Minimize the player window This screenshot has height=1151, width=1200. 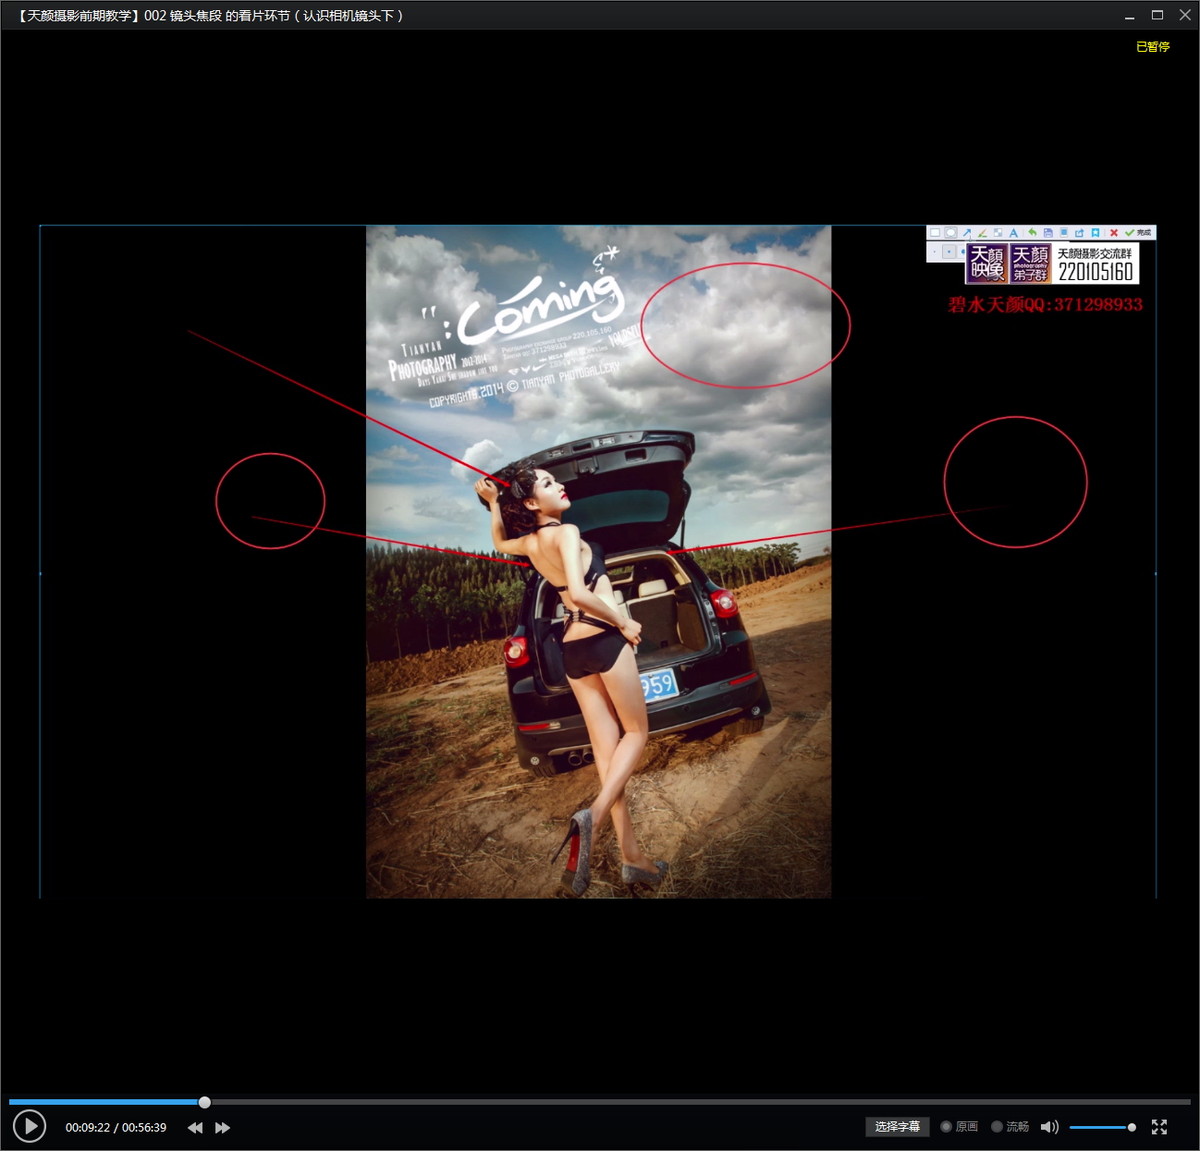pyautogui.click(x=1129, y=16)
